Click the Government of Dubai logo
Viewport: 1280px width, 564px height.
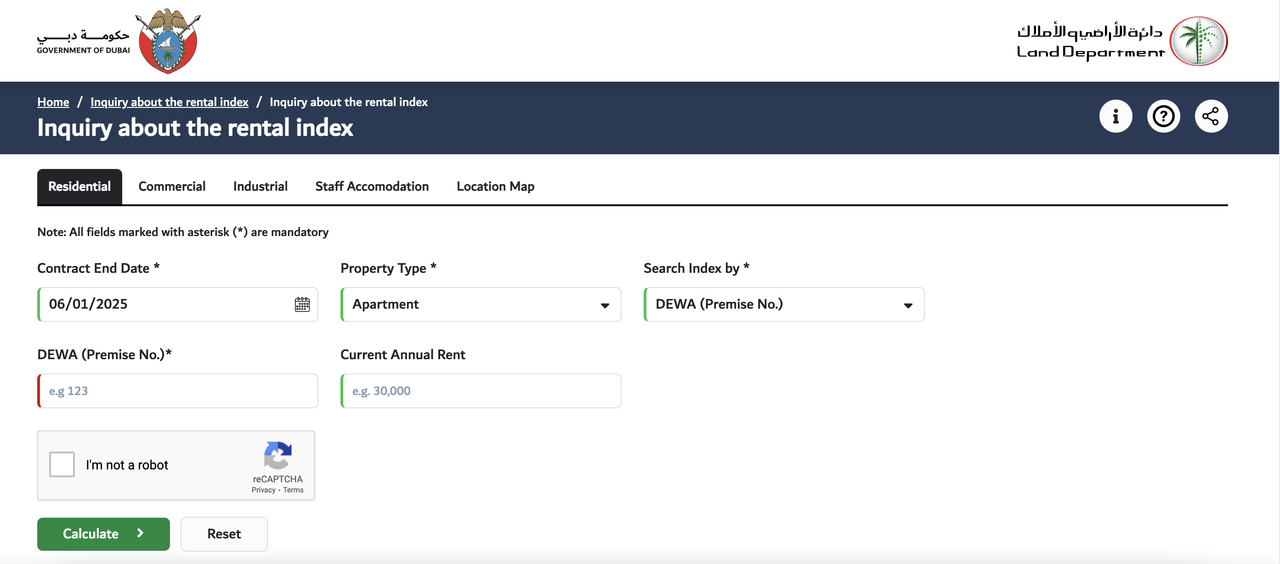[x=118, y=41]
